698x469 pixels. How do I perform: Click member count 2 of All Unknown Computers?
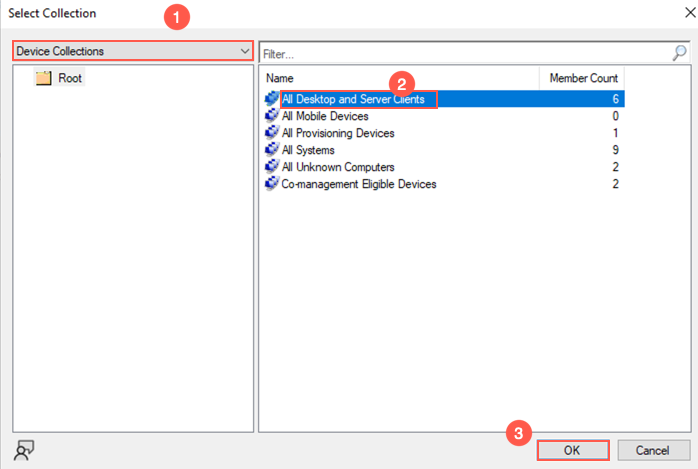point(615,167)
